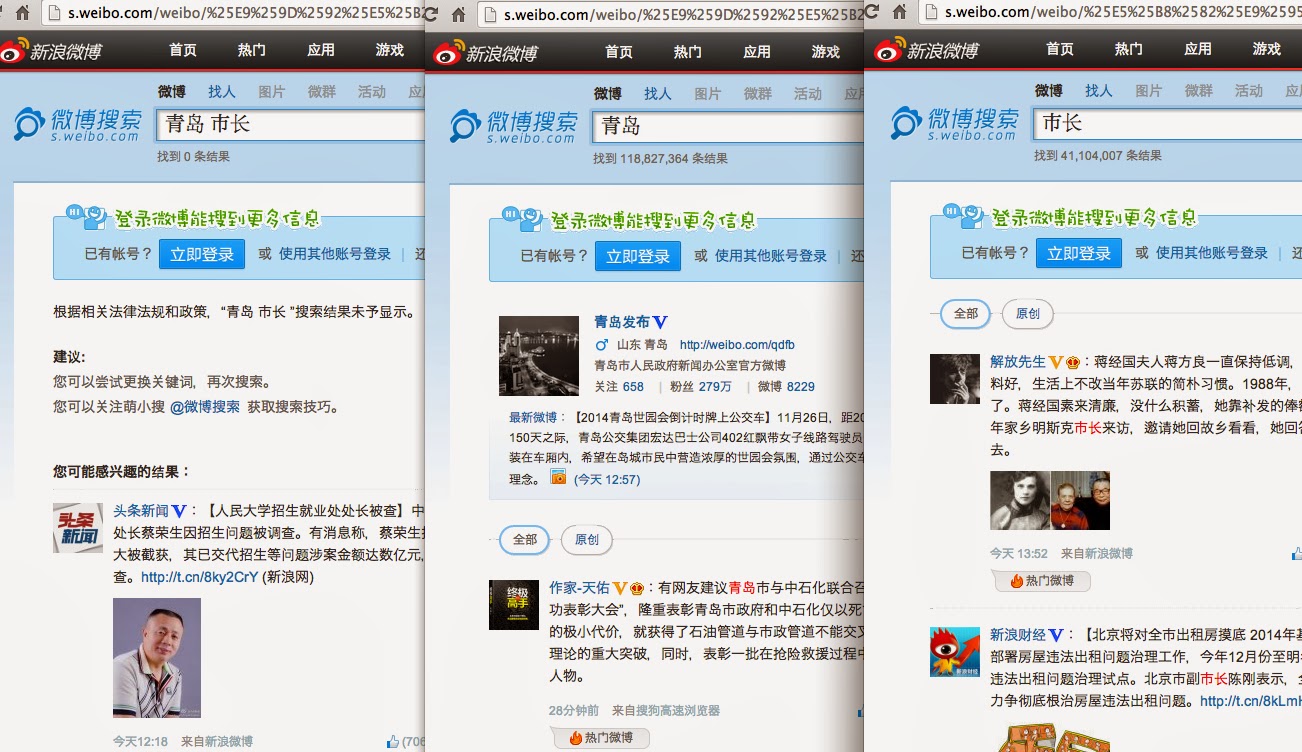Click 使用其他账号登录 in the left window
Screen dimensions: 1302x752
click(335, 254)
